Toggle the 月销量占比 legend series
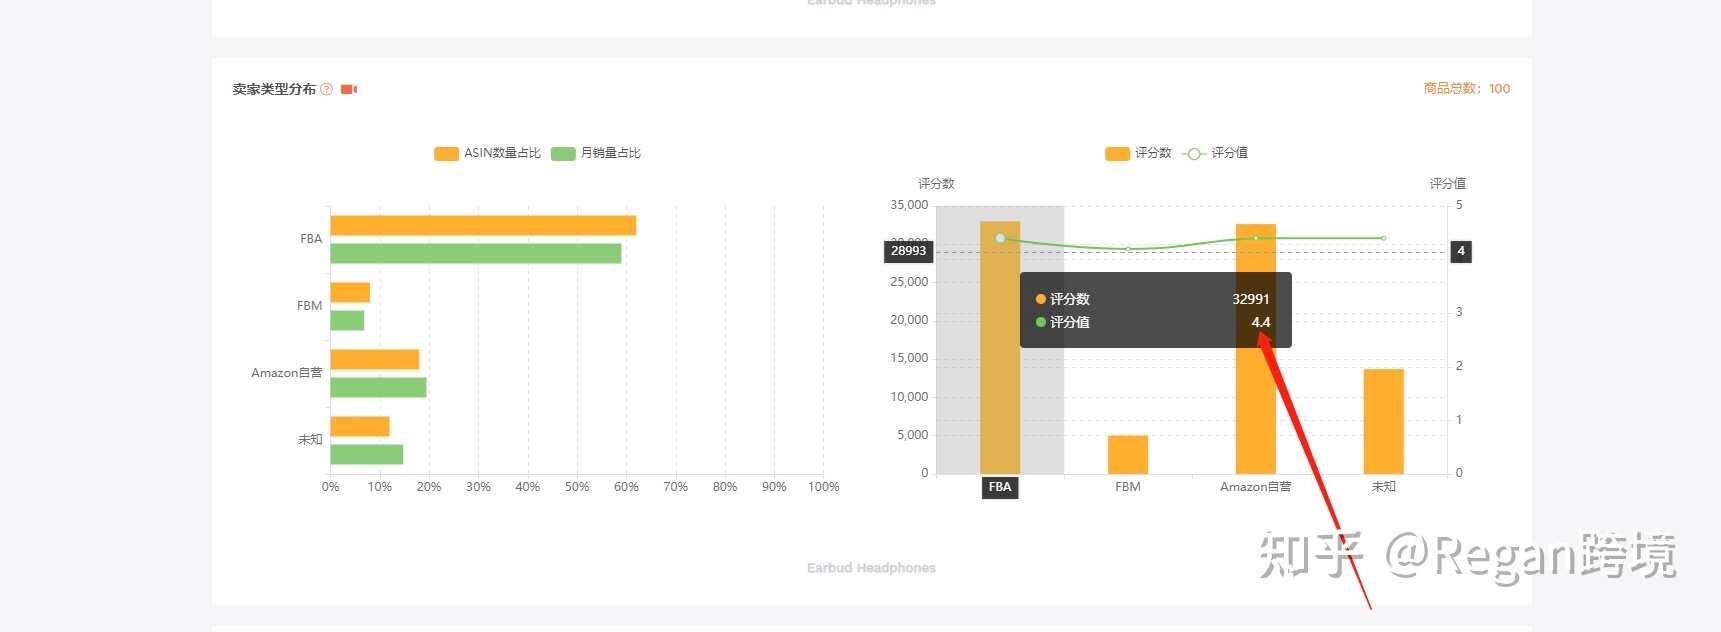The width and height of the screenshot is (1721, 632). pyautogui.click(x=596, y=153)
